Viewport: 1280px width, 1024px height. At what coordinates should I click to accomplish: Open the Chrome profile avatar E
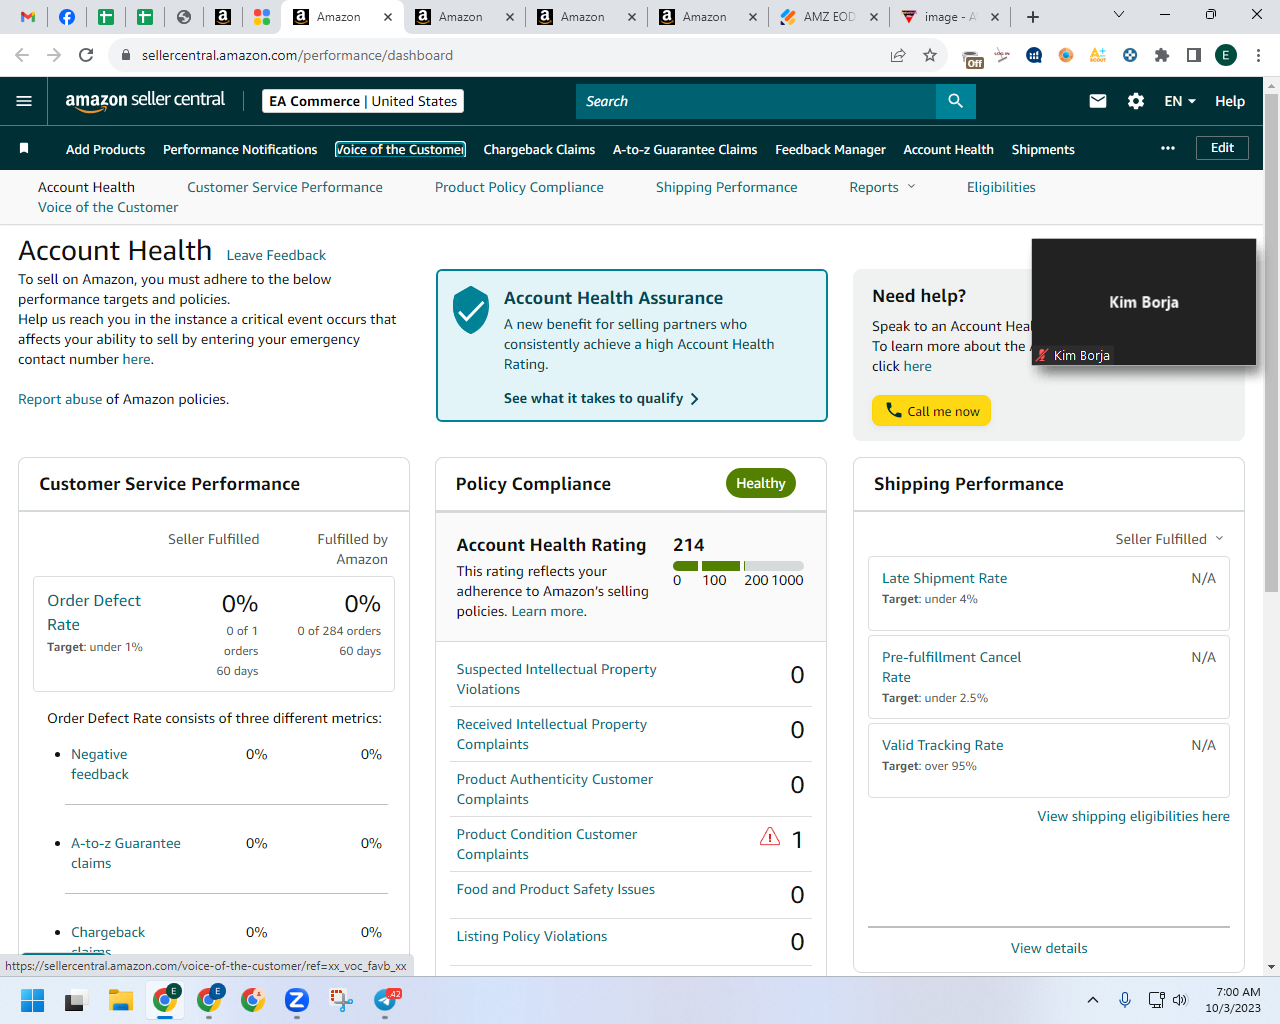coord(1226,55)
